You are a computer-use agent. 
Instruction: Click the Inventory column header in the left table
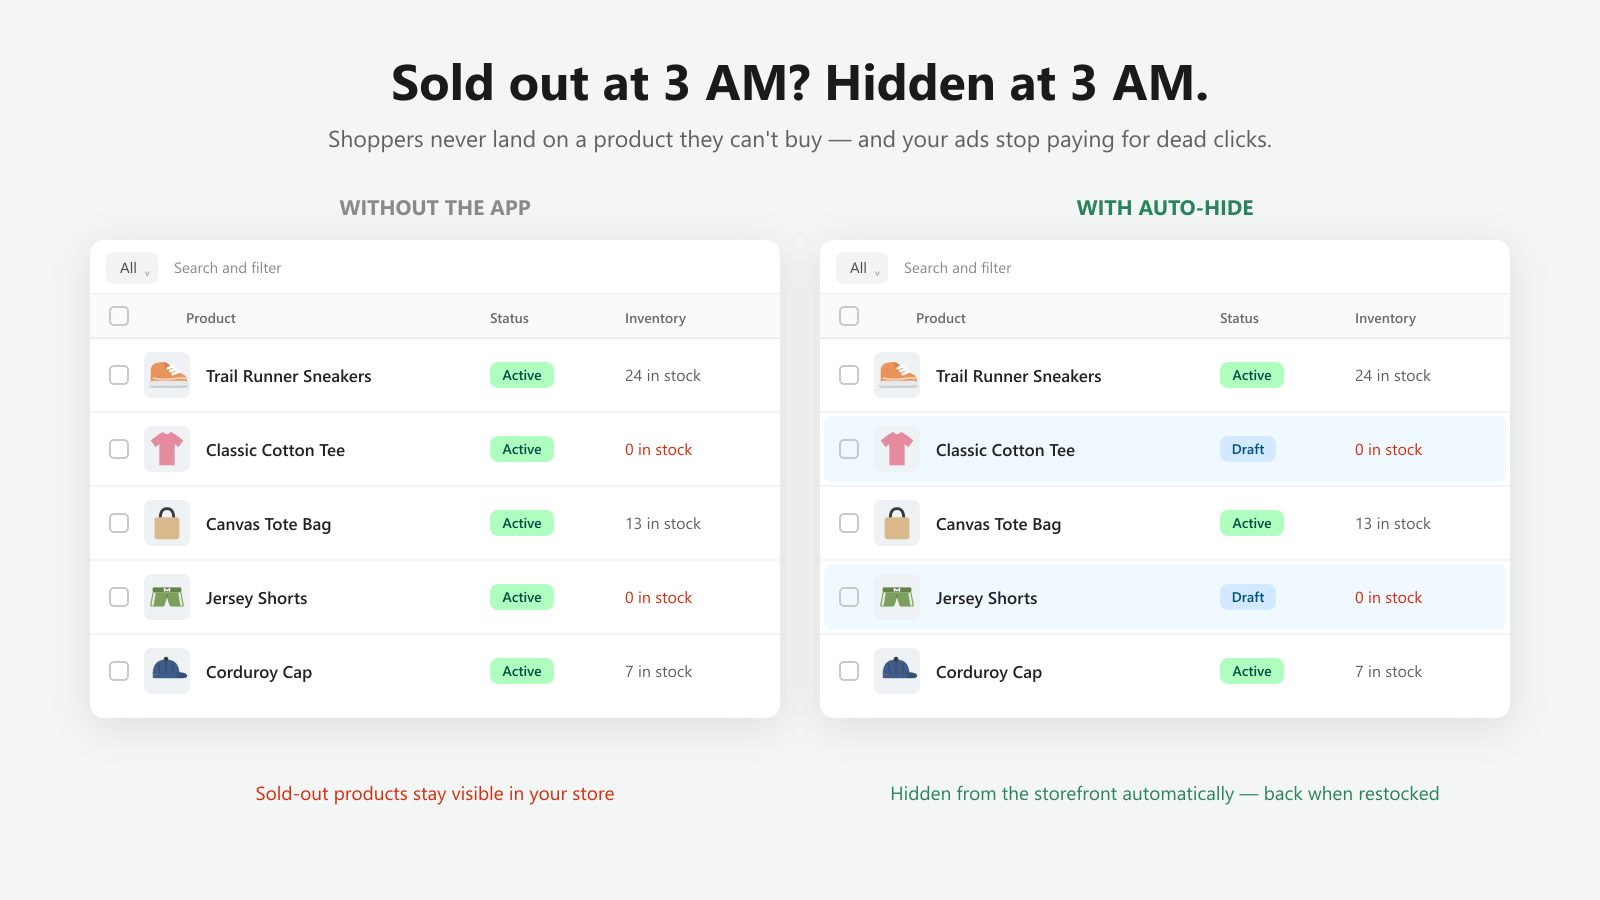(655, 318)
